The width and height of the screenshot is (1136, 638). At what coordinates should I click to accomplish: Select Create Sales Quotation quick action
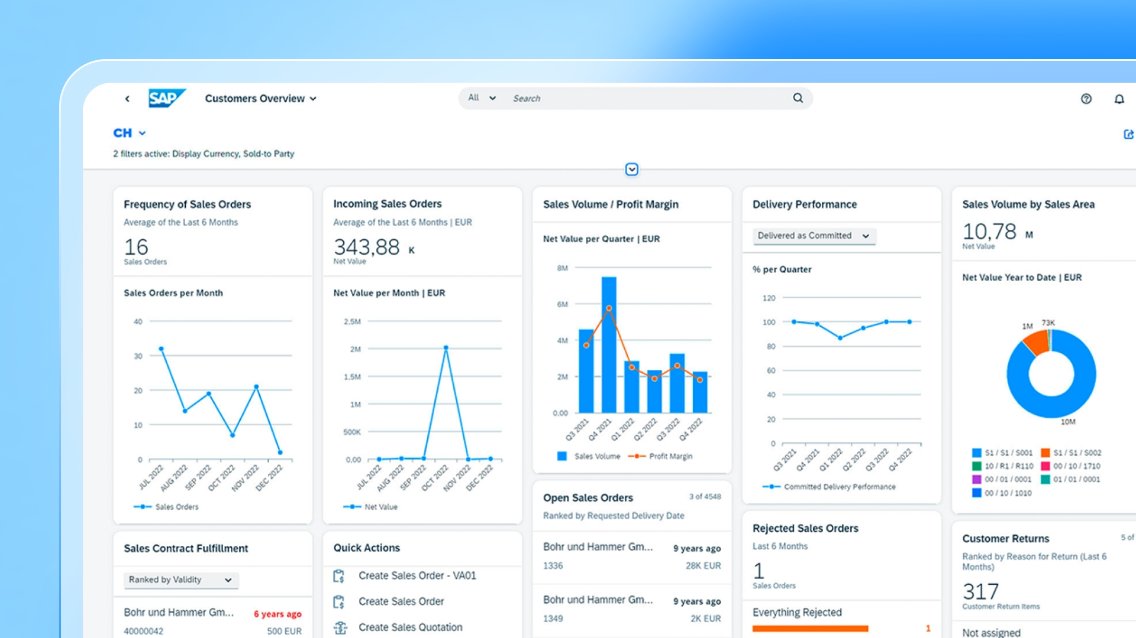[x=410, y=627]
